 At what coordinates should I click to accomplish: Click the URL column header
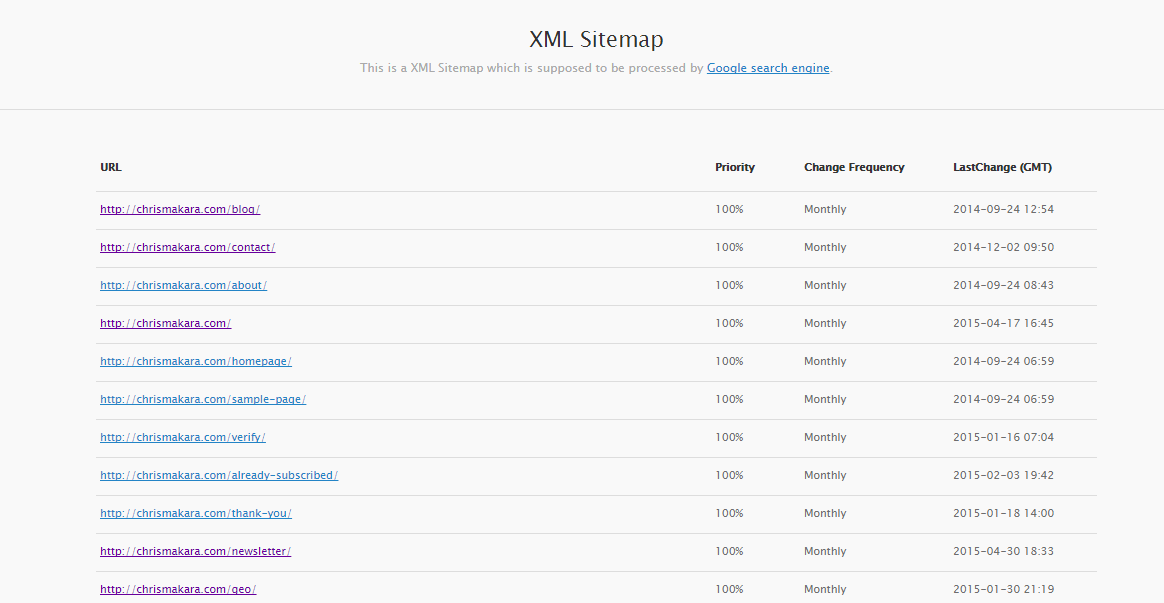pyautogui.click(x=111, y=167)
